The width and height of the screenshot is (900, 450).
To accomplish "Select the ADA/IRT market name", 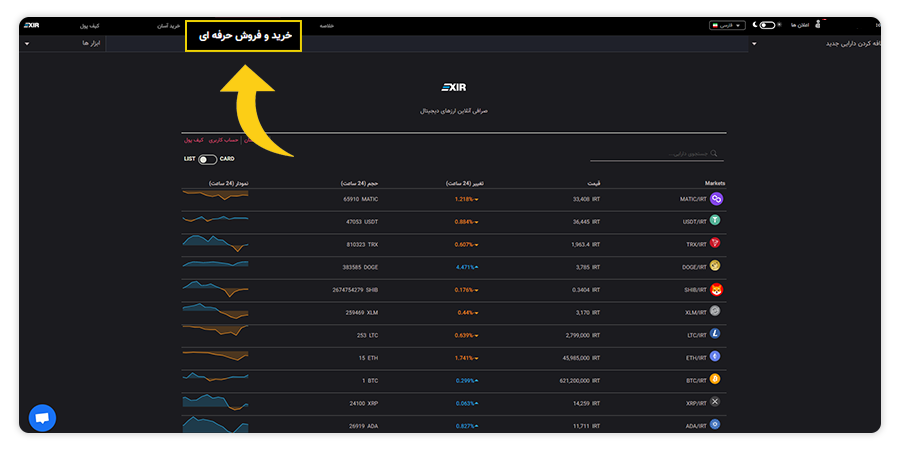I will tap(695, 426).
